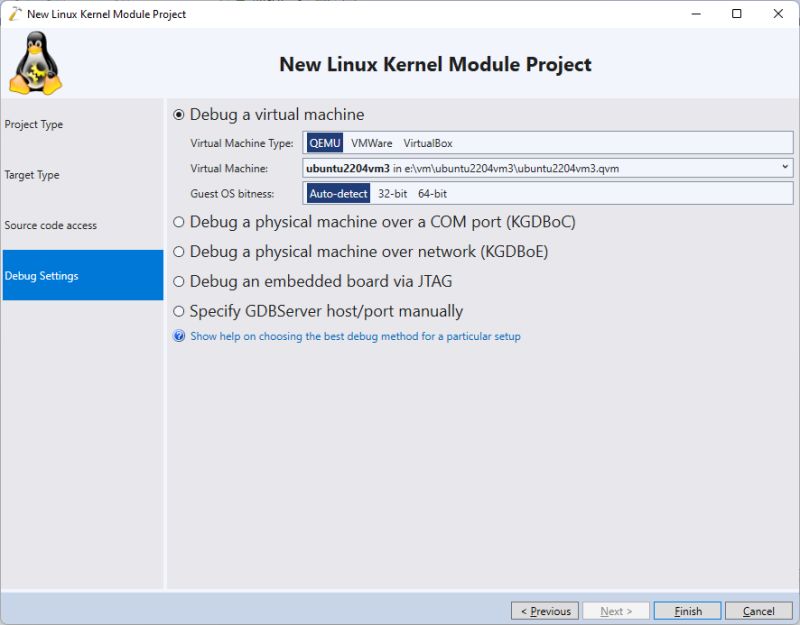Click inside the ubuntu2204vm3 virtual machine field
The width and height of the screenshot is (800, 625).
point(500,167)
